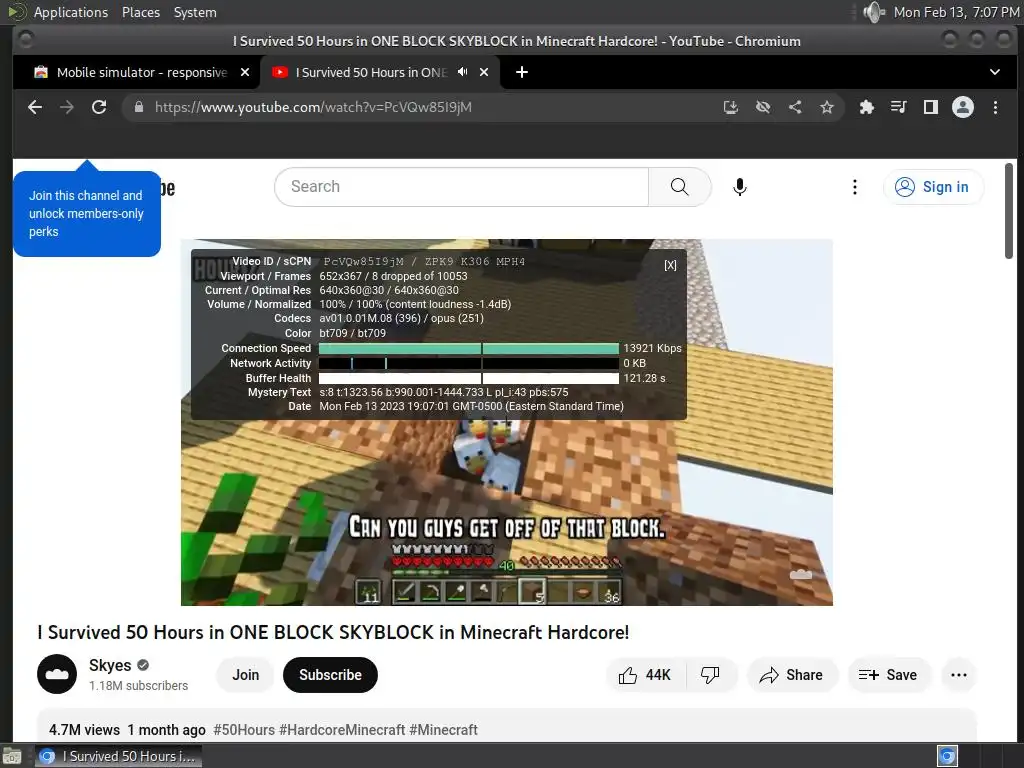The image size is (1024, 768).
Task: Click the 1.18M subscribers text
Action: click(138, 686)
